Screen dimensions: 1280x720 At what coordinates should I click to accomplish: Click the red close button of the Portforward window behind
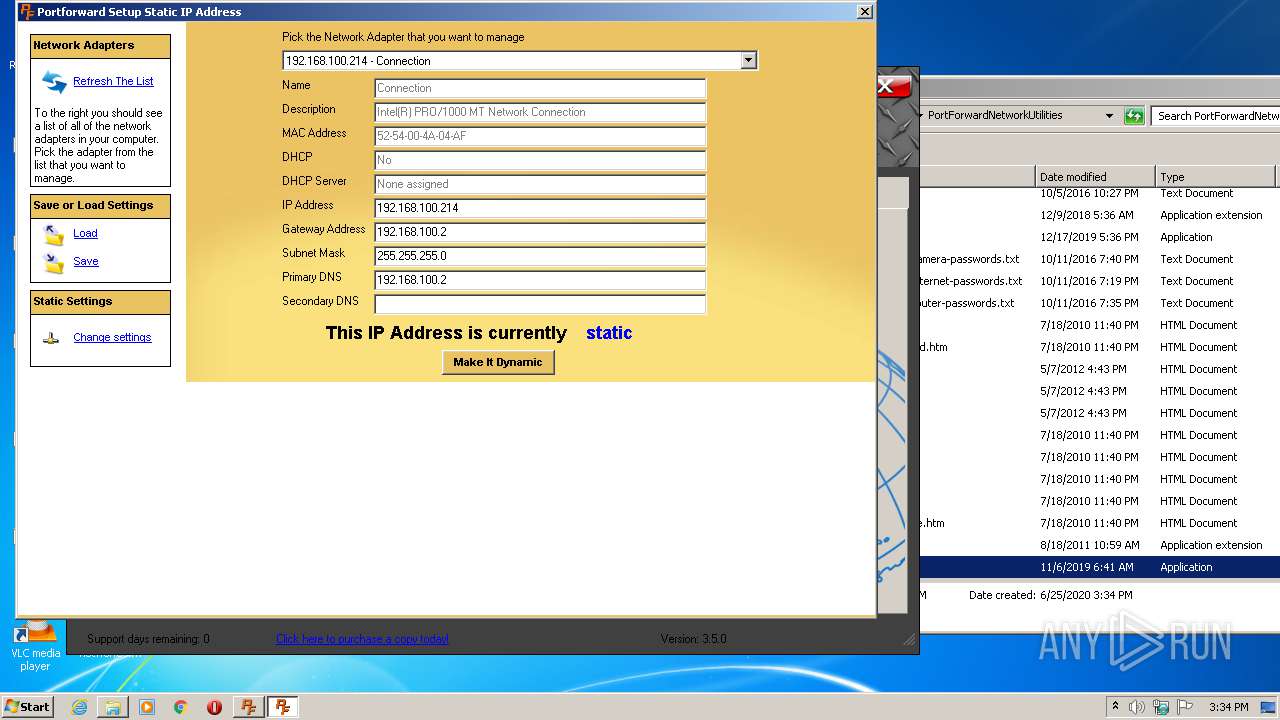(x=895, y=86)
